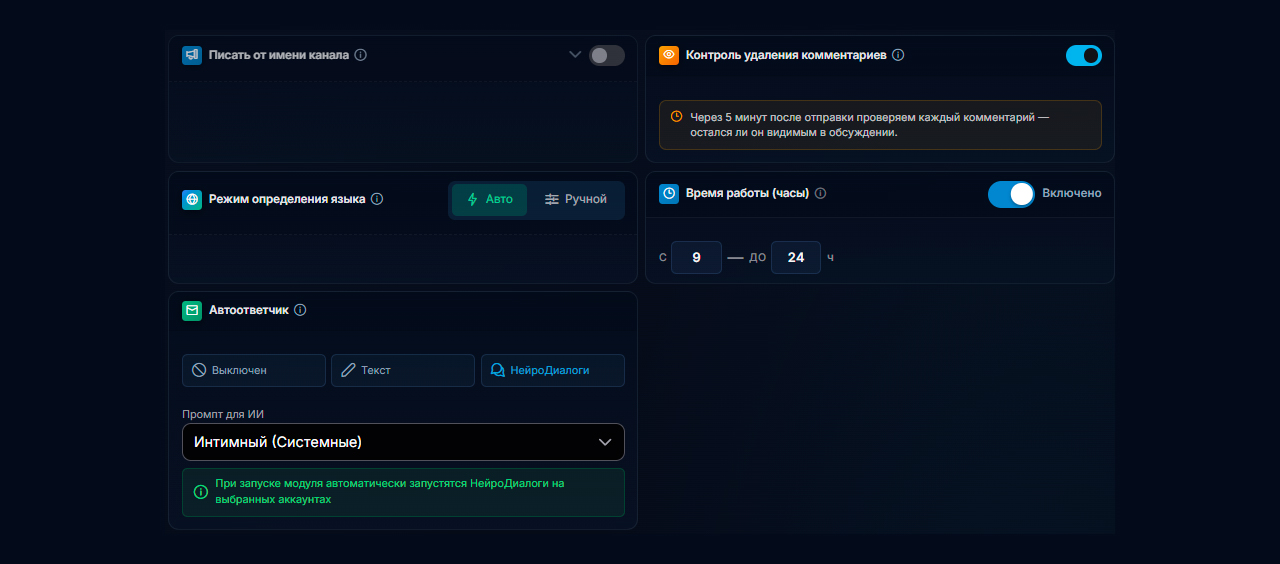The height and width of the screenshot is (564, 1280).
Task: Select the Авто language mode
Action: [489, 199]
